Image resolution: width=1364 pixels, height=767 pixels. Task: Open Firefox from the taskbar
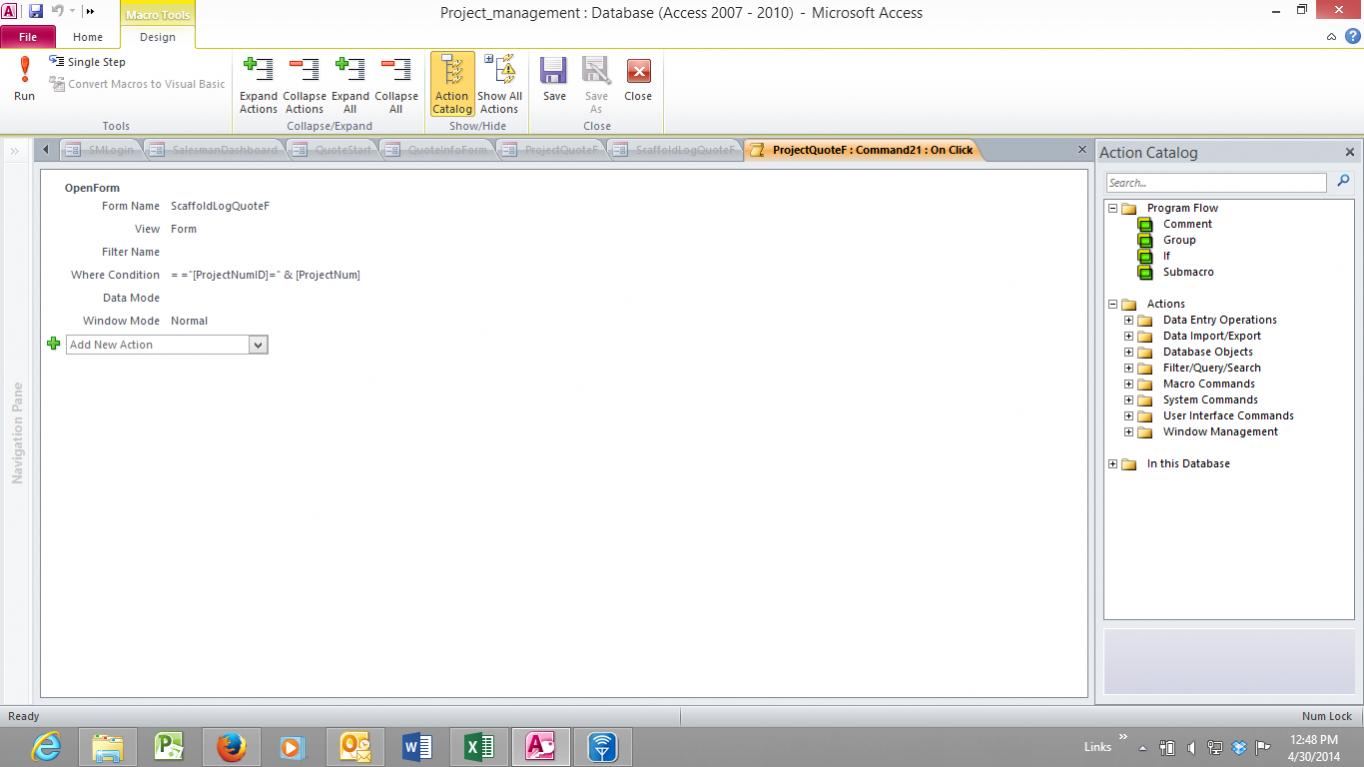(x=231, y=747)
